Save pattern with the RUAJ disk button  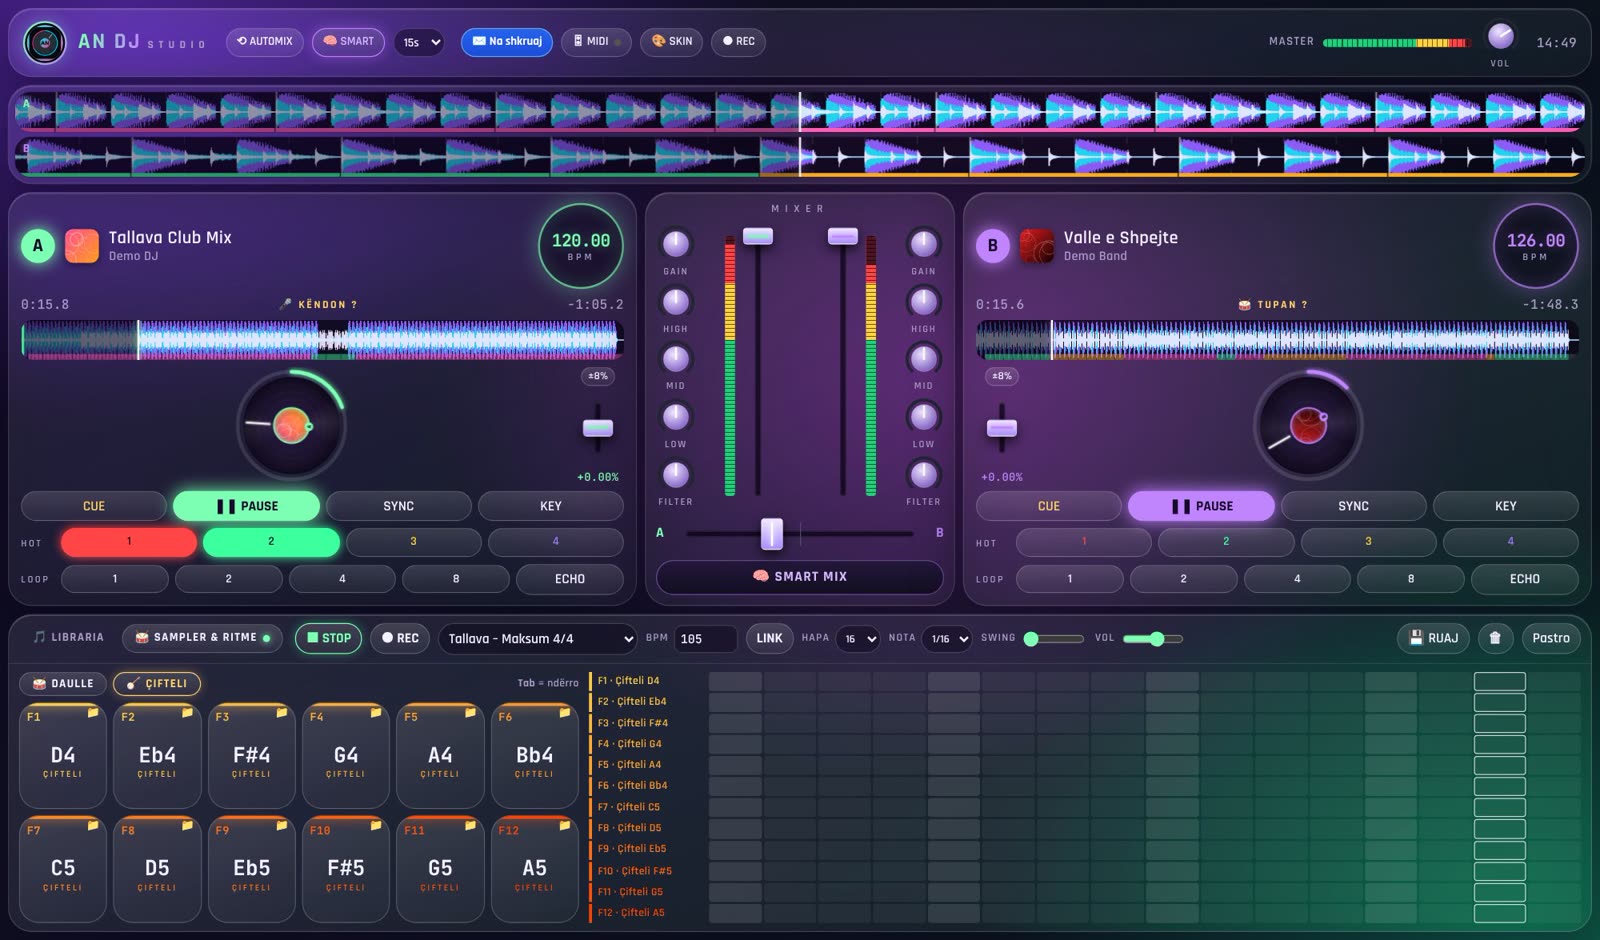pos(1433,638)
